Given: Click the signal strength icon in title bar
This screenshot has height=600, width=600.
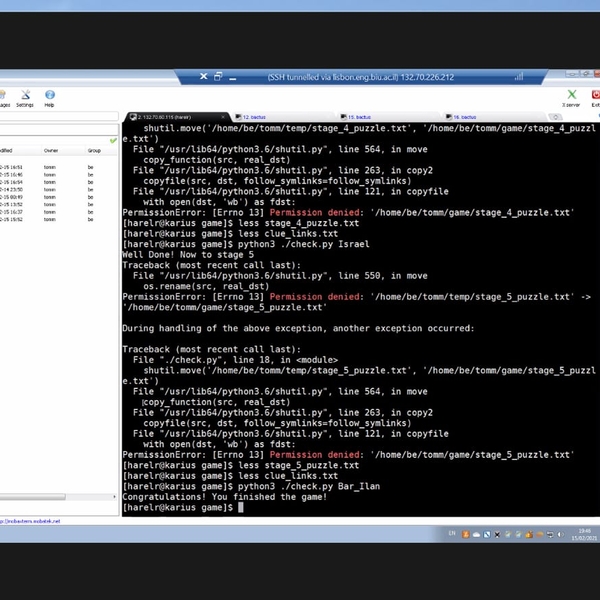Looking at the screenshot, I should 519,77.
